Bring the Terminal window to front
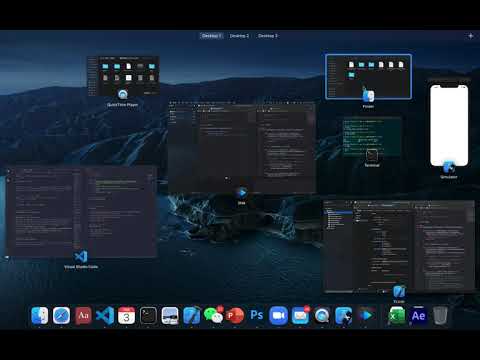This screenshot has width=480, height=360. click(x=372, y=137)
